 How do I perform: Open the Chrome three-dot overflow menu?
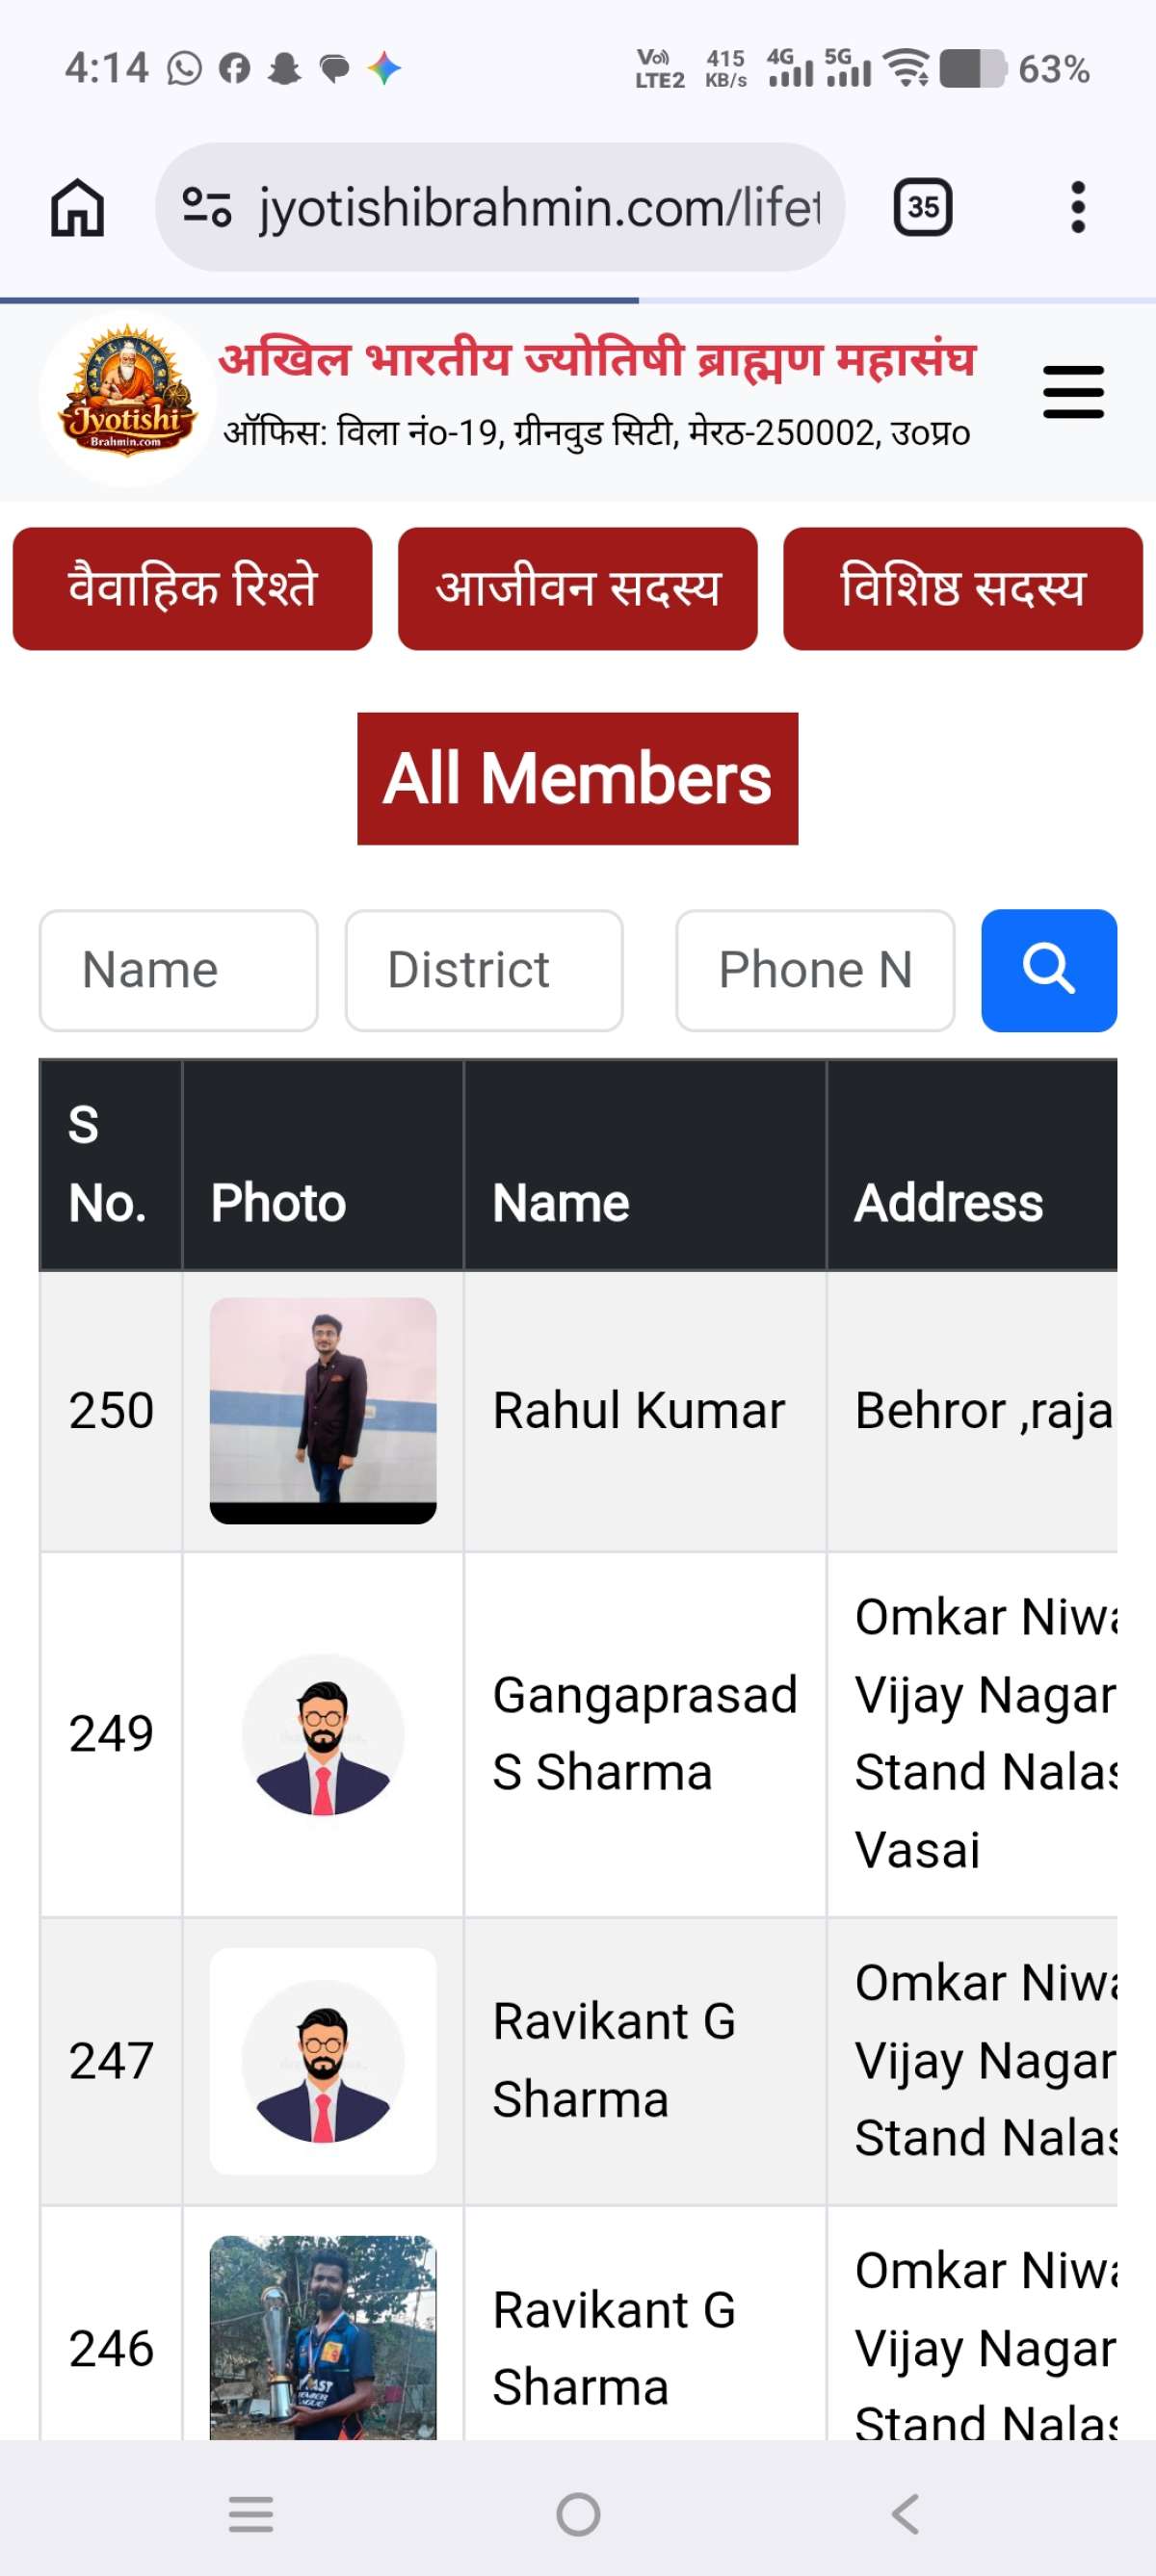pyautogui.click(x=1077, y=208)
